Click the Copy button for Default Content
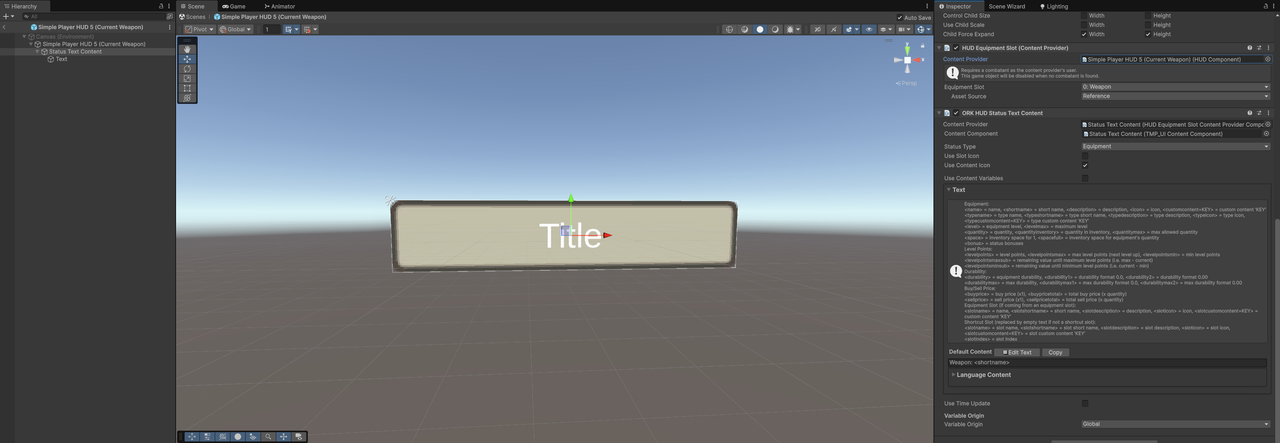1280x443 pixels. (1054, 352)
